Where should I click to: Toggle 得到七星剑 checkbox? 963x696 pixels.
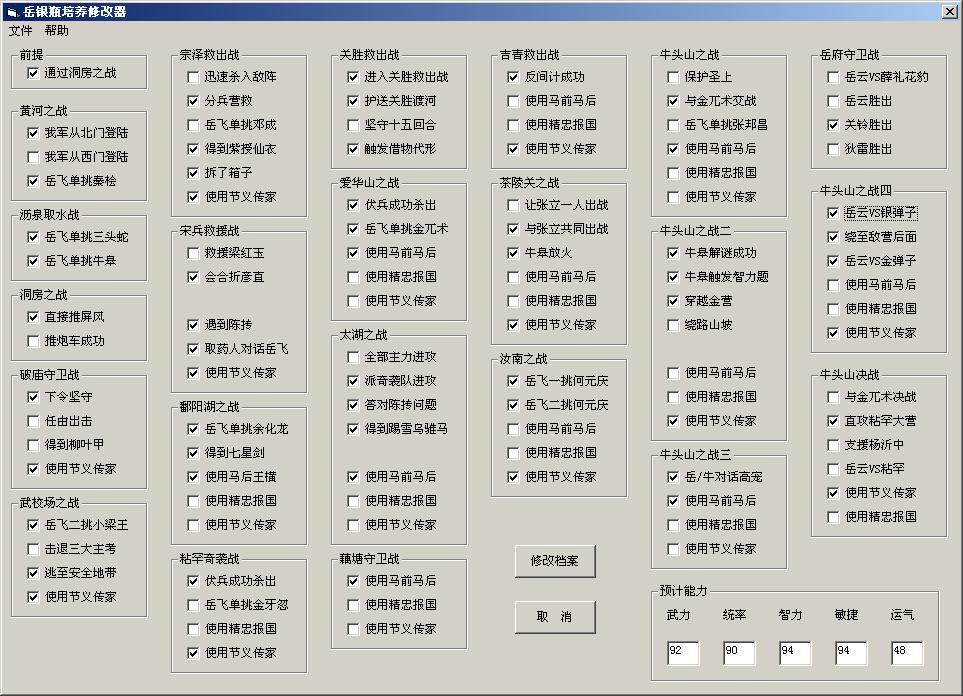tap(193, 453)
